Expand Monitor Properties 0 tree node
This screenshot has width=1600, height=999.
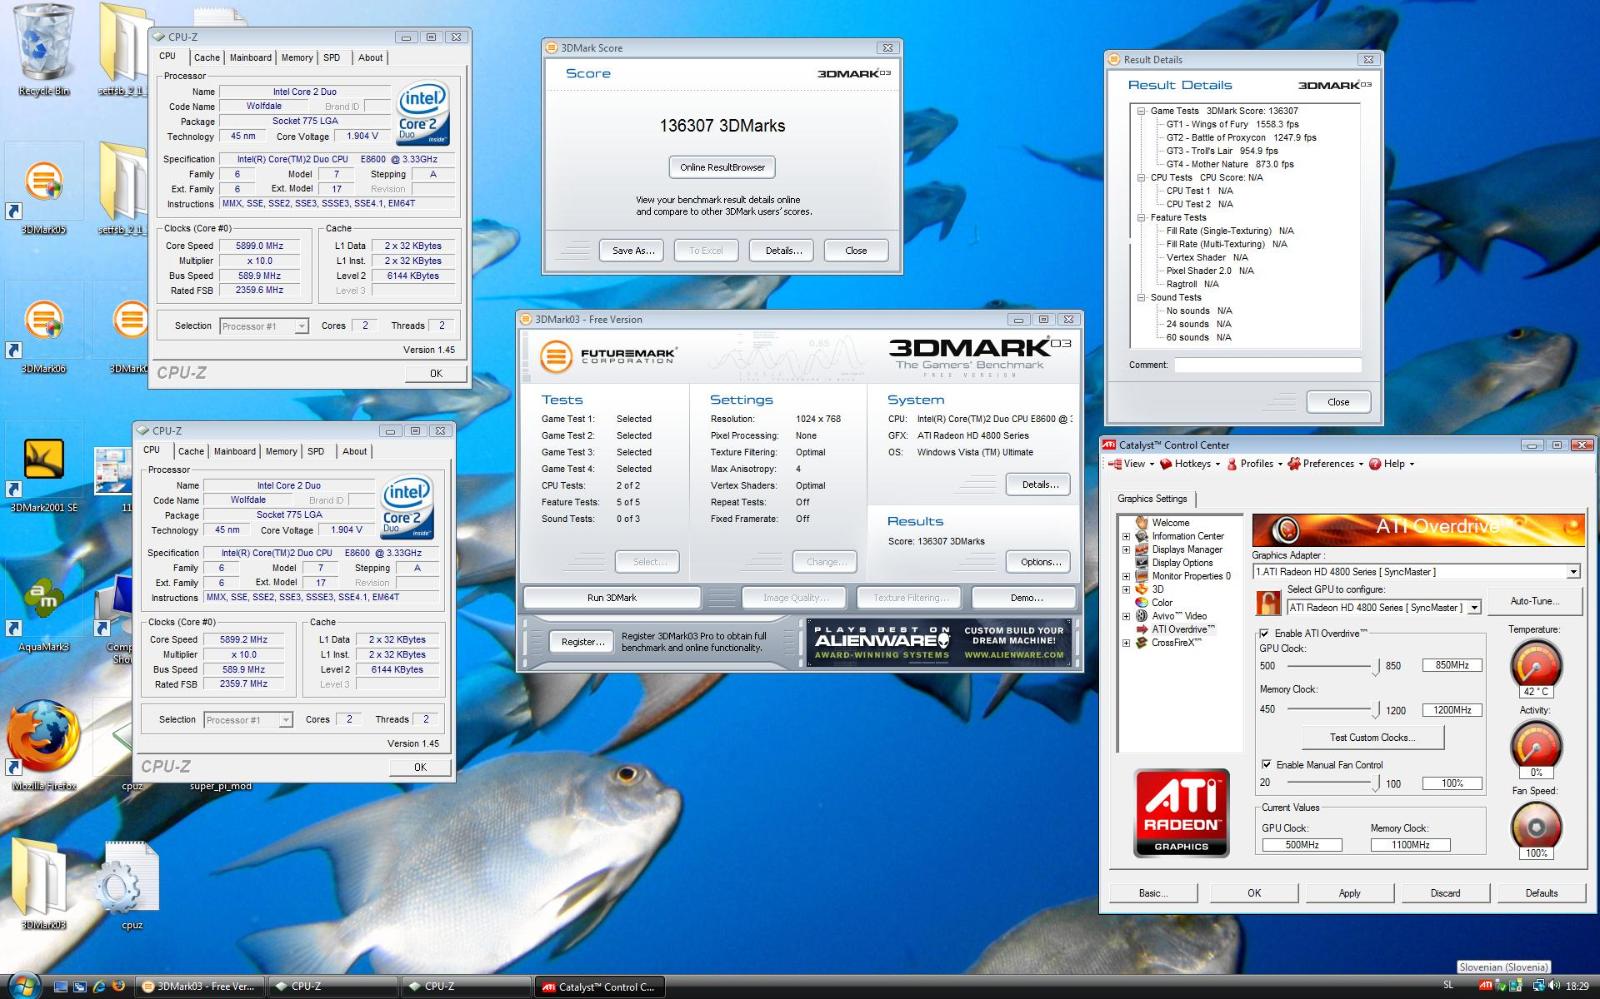(x=1126, y=576)
